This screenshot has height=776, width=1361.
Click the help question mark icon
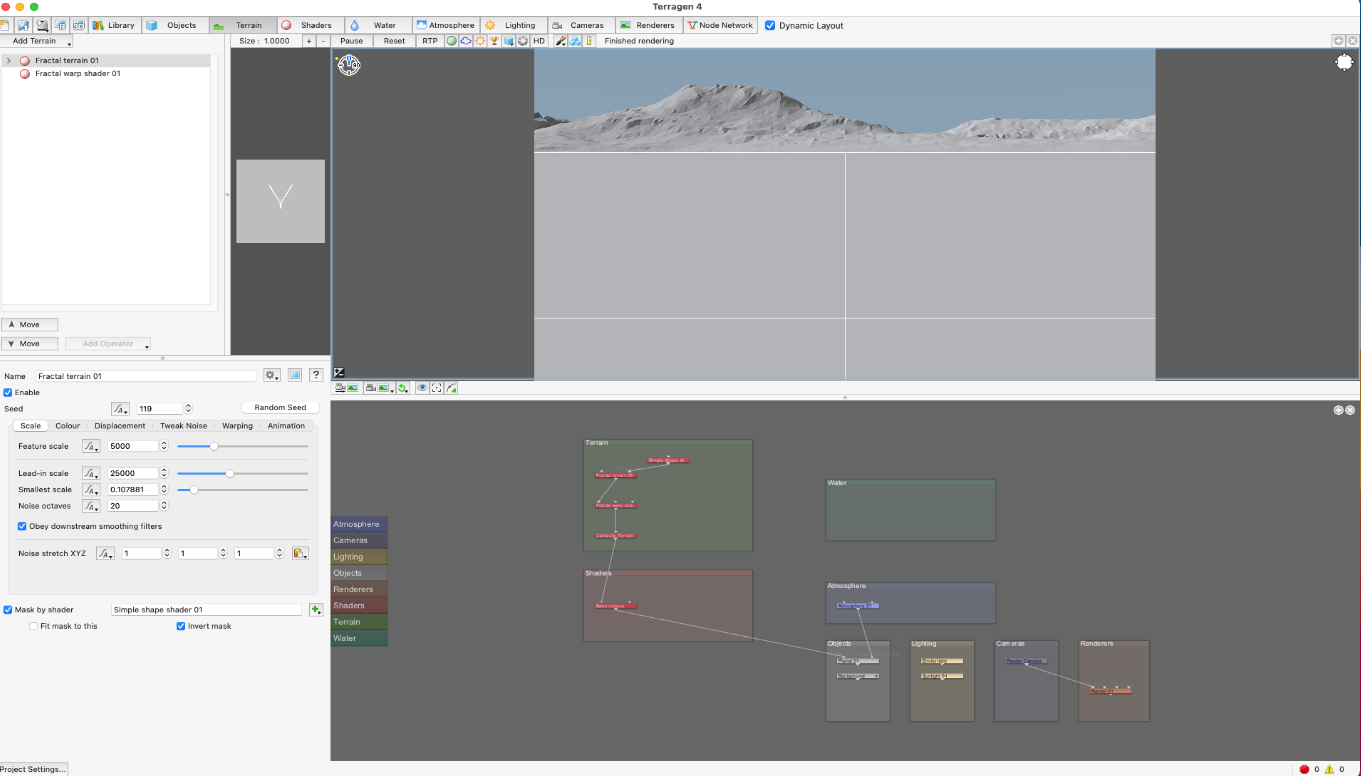(x=315, y=375)
